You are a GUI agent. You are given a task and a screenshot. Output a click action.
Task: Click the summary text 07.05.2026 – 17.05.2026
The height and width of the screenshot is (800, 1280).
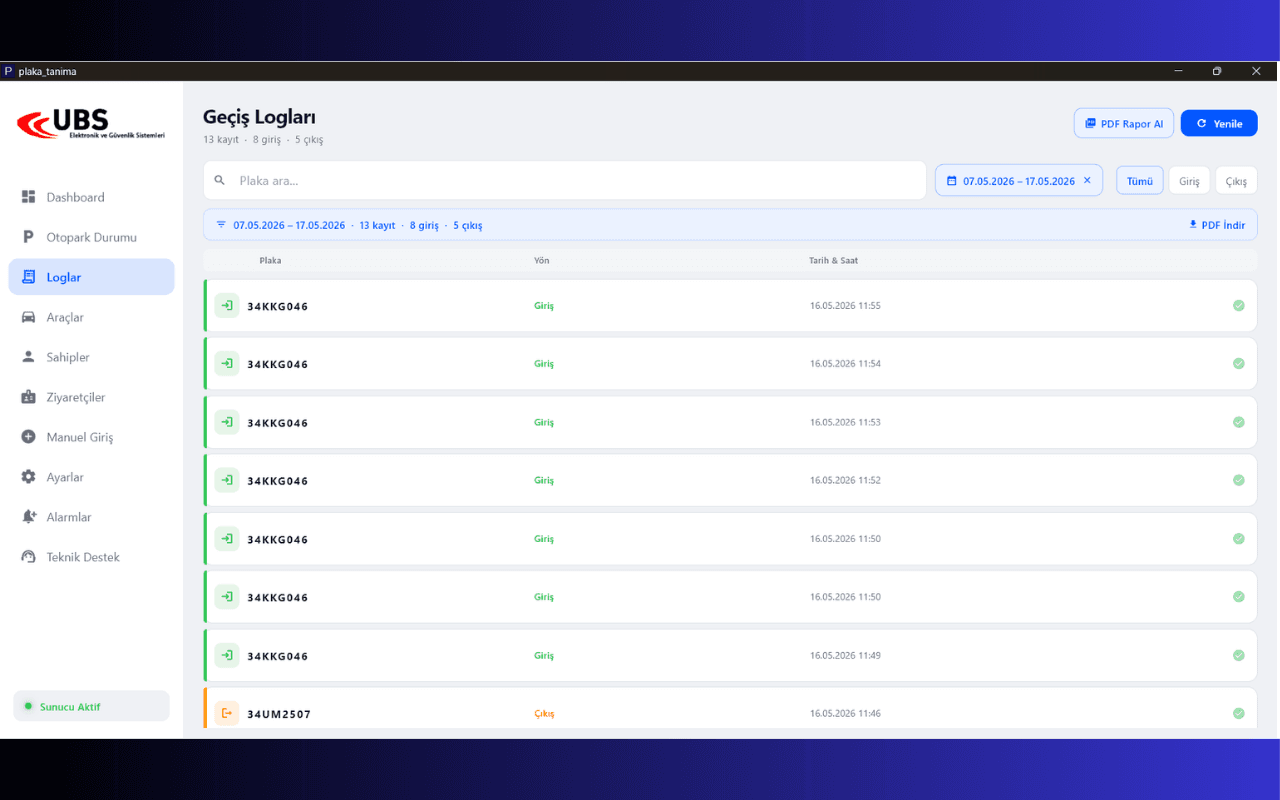click(x=289, y=225)
